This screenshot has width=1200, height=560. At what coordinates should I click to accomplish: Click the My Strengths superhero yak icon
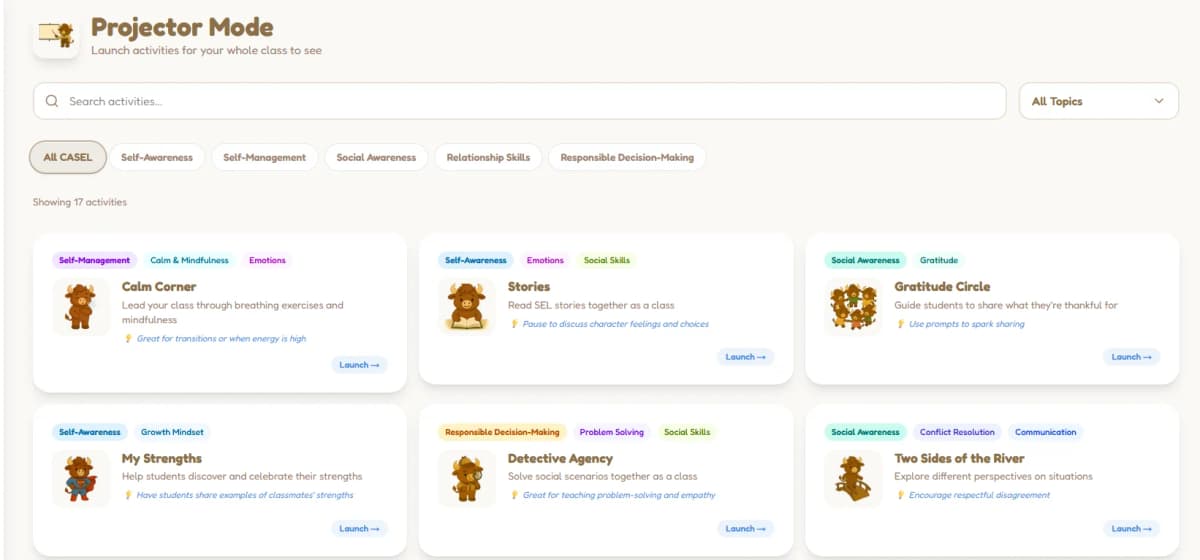coord(81,478)
